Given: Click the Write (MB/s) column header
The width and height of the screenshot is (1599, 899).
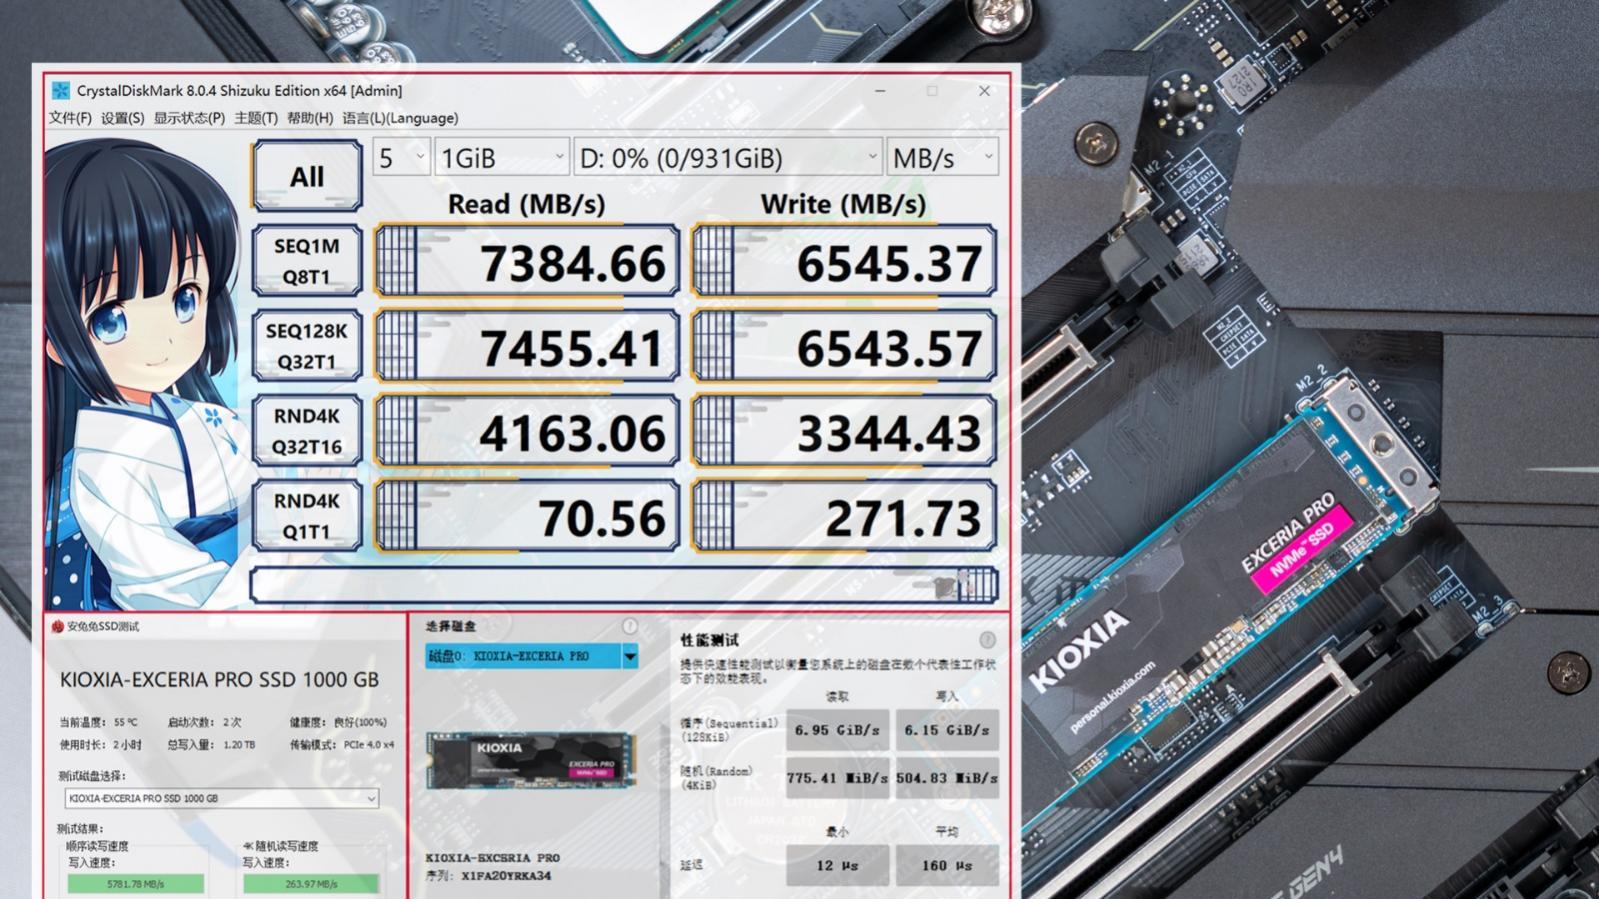Looking at the screenshot, I should pyautogui.click(x=843, y=204).
